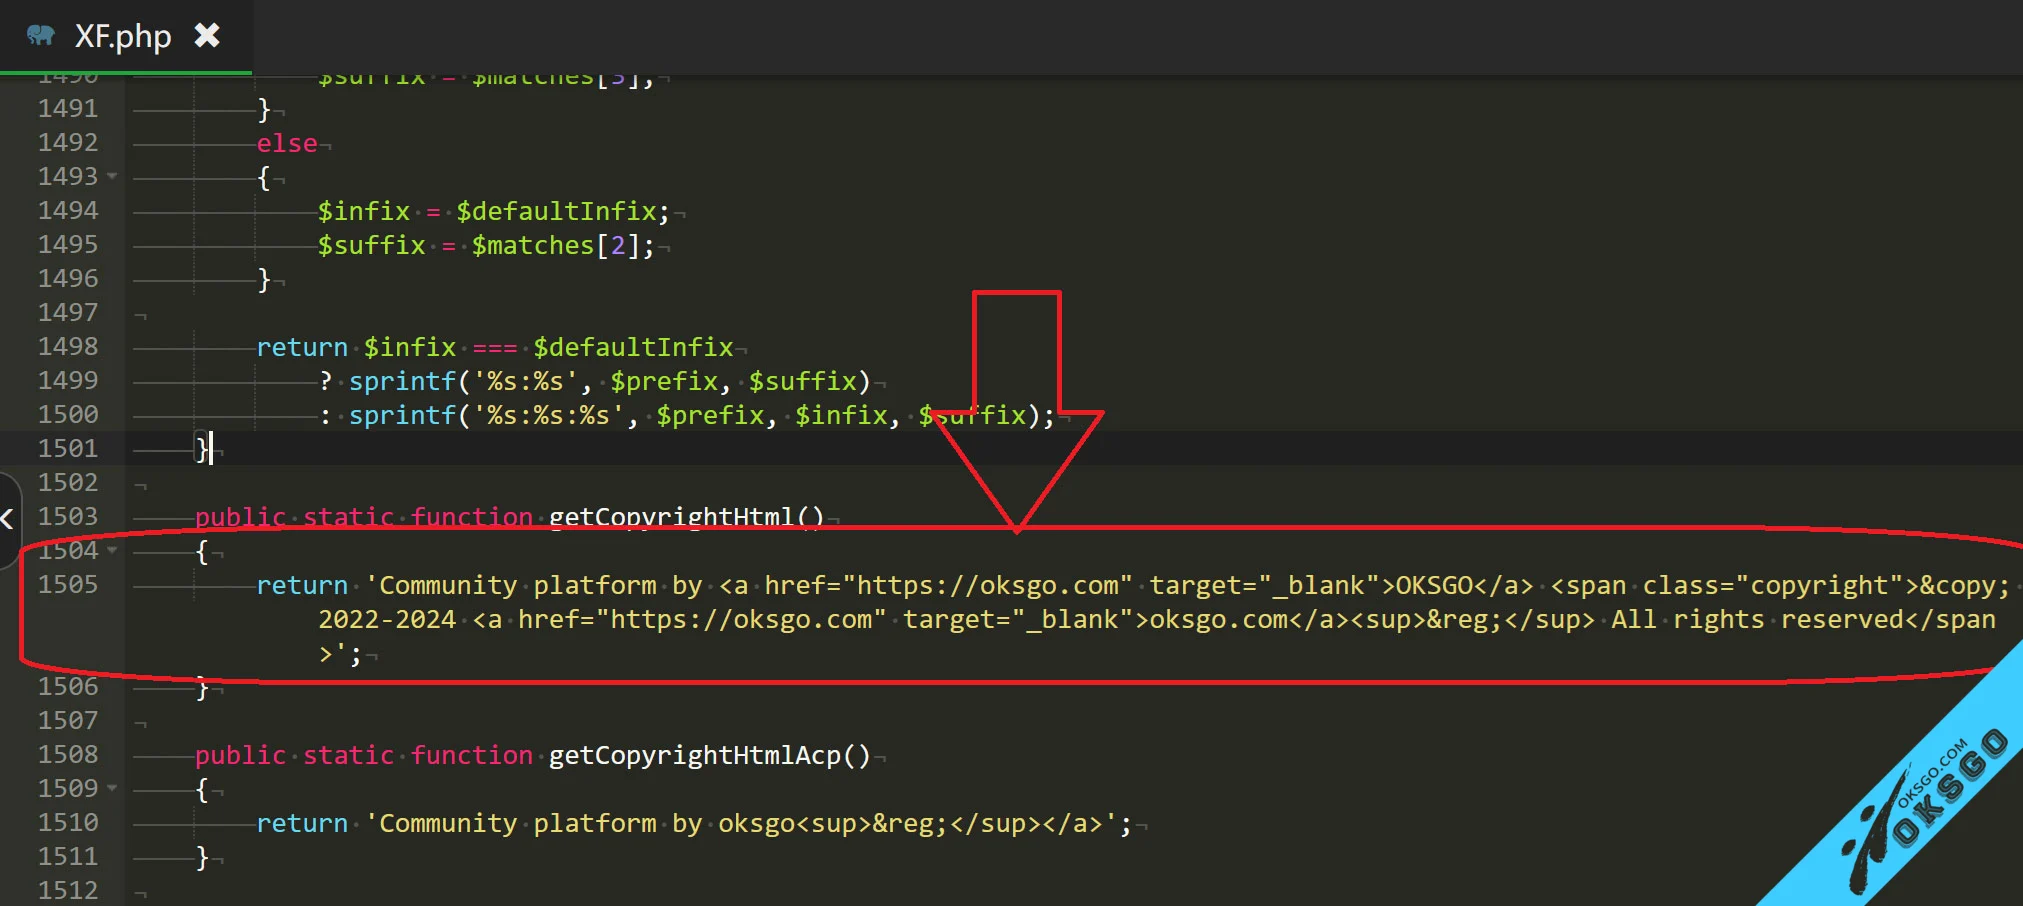The image size is (2023, 906).
Task: Click line number 1503
Action: 68,516
